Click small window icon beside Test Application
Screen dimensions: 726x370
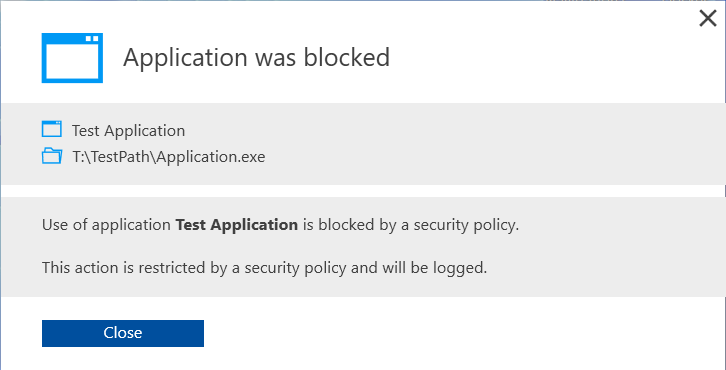coord(51,129)
